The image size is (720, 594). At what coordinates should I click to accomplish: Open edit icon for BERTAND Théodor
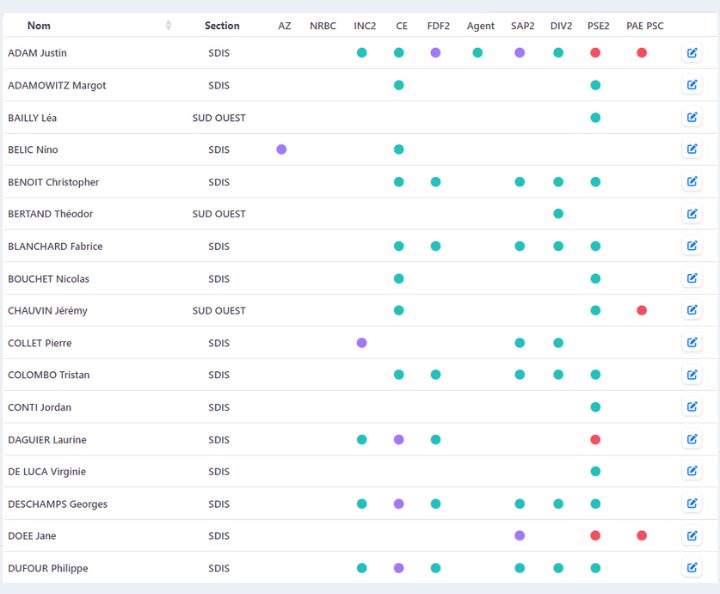[692, 214]
